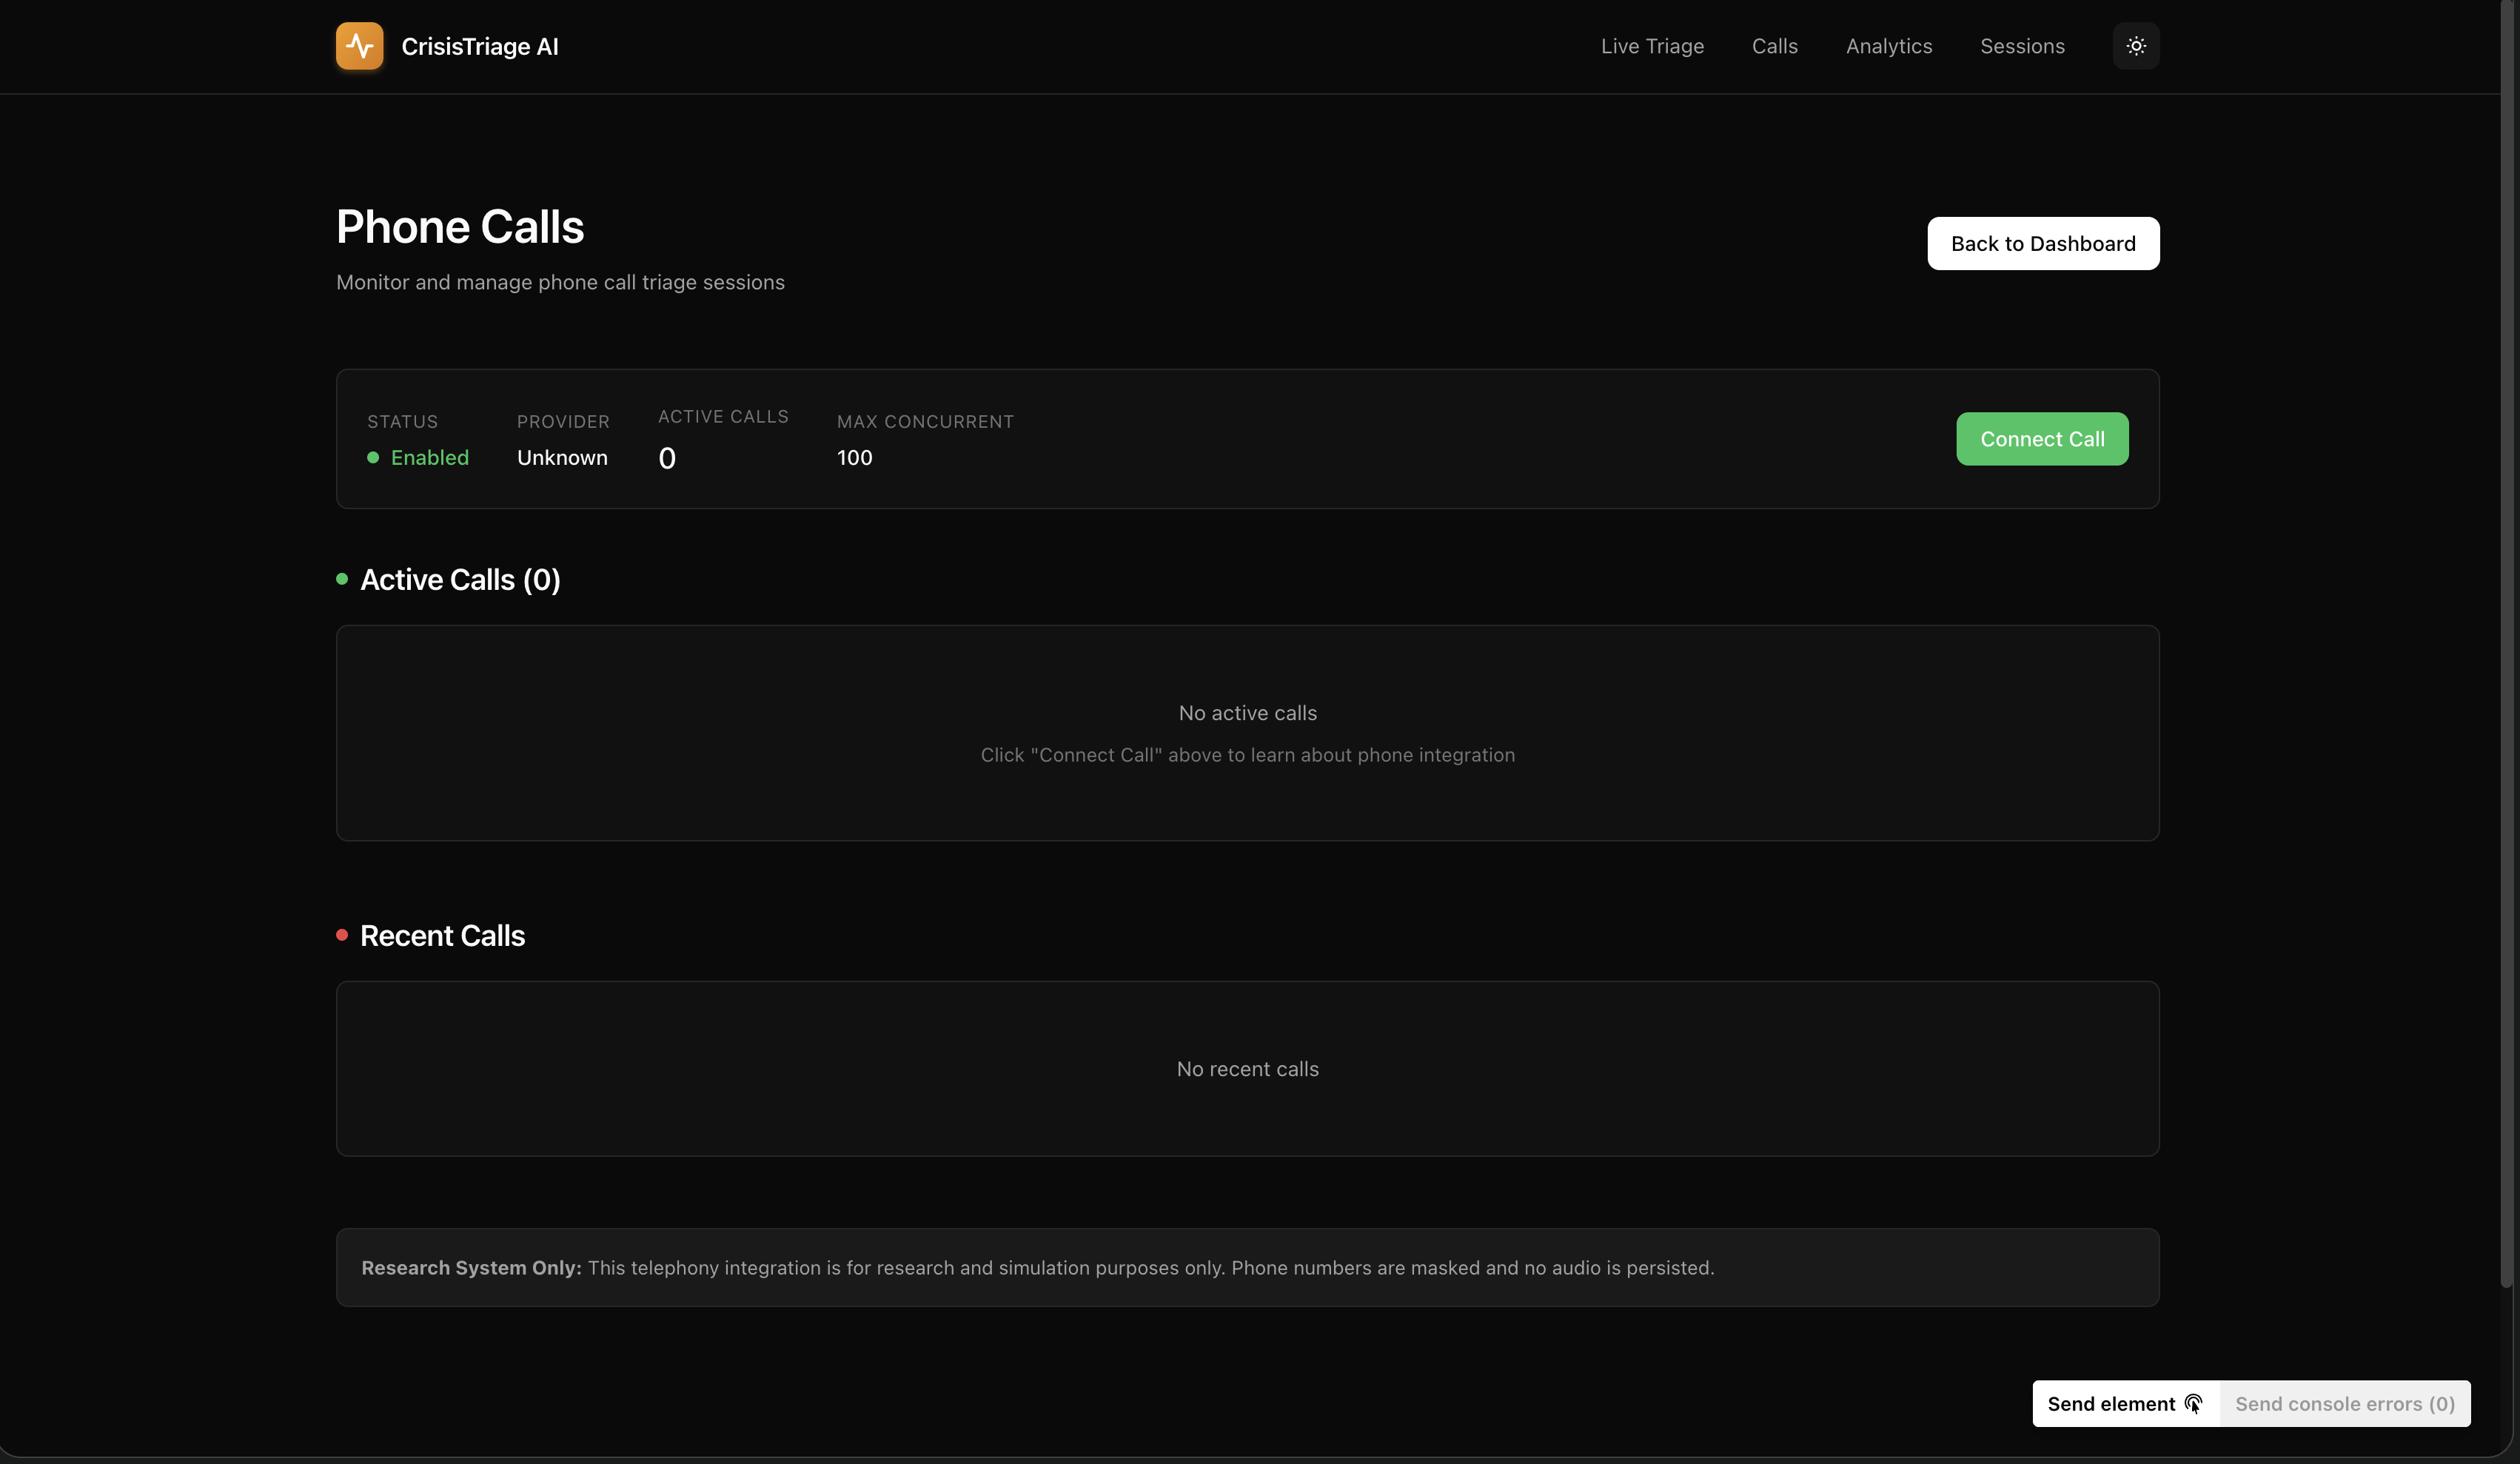Click Send element
The width and height of the screenshot is (2520, 1464).
click(2111, 1403)
